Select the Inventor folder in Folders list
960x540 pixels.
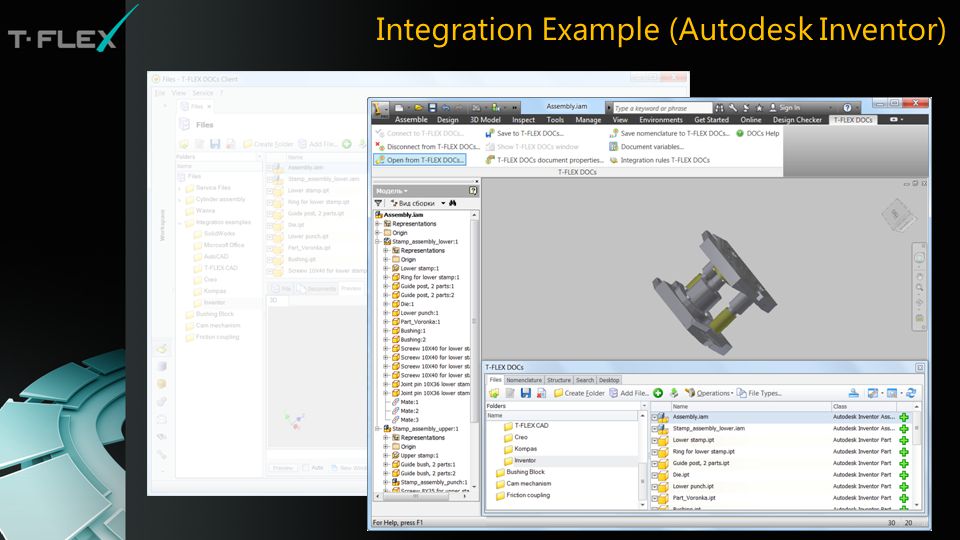520,460
